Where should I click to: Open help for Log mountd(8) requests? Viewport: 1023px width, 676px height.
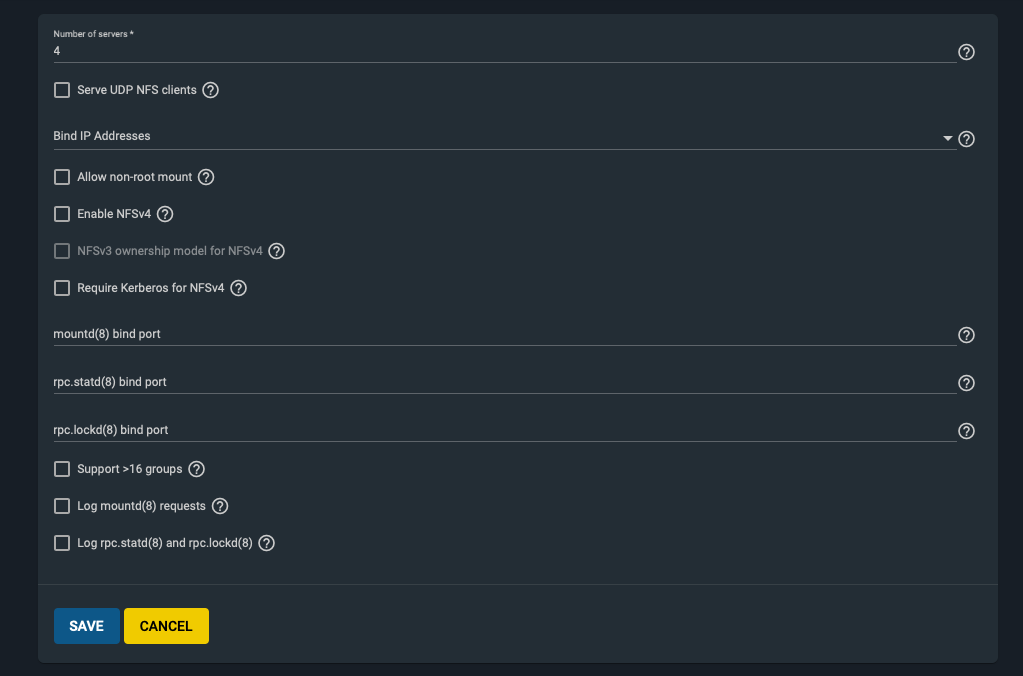click(220, 506)
